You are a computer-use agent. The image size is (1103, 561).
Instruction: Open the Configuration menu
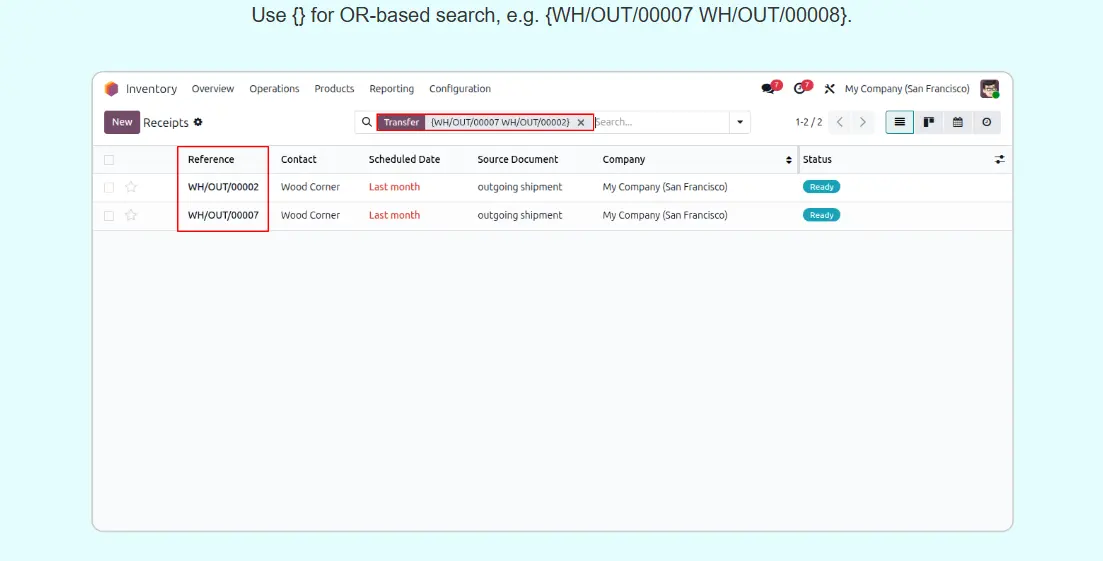[x=460, y=89]
